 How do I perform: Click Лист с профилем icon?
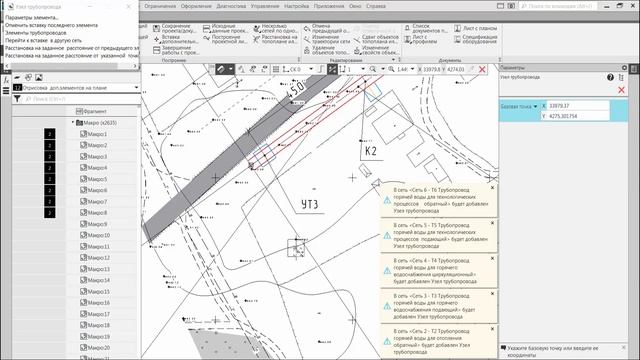407,39
